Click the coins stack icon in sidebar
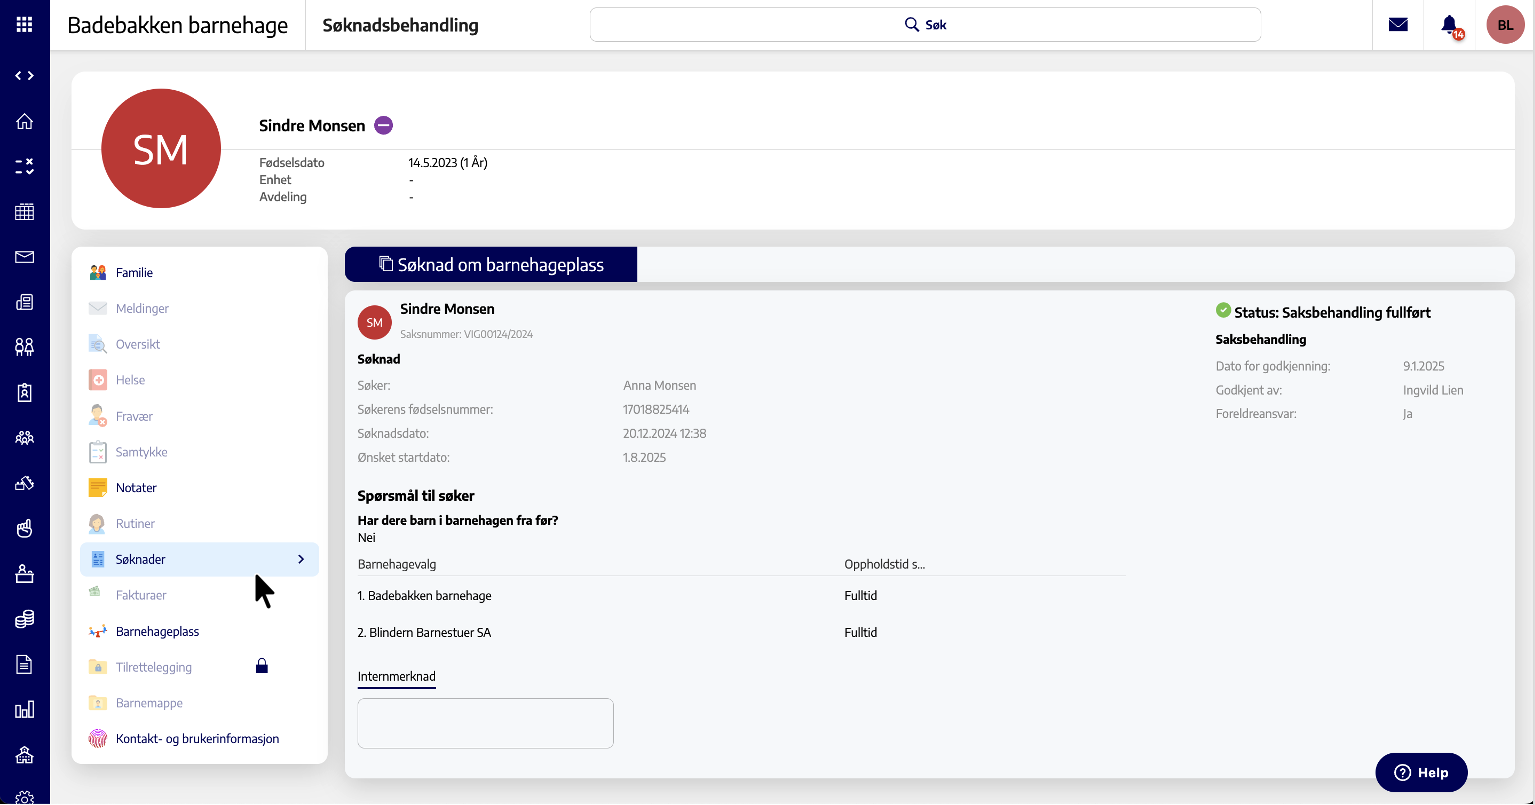 pyautogui.click(x=25, y=619)
